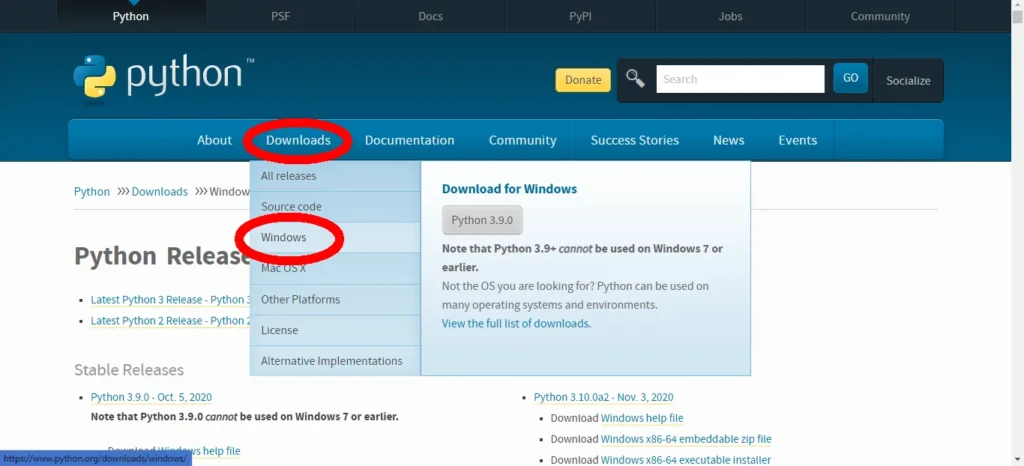1024x466 pixels.
Task: Switch to the Docs top tab
Action: tap(430, 16)
